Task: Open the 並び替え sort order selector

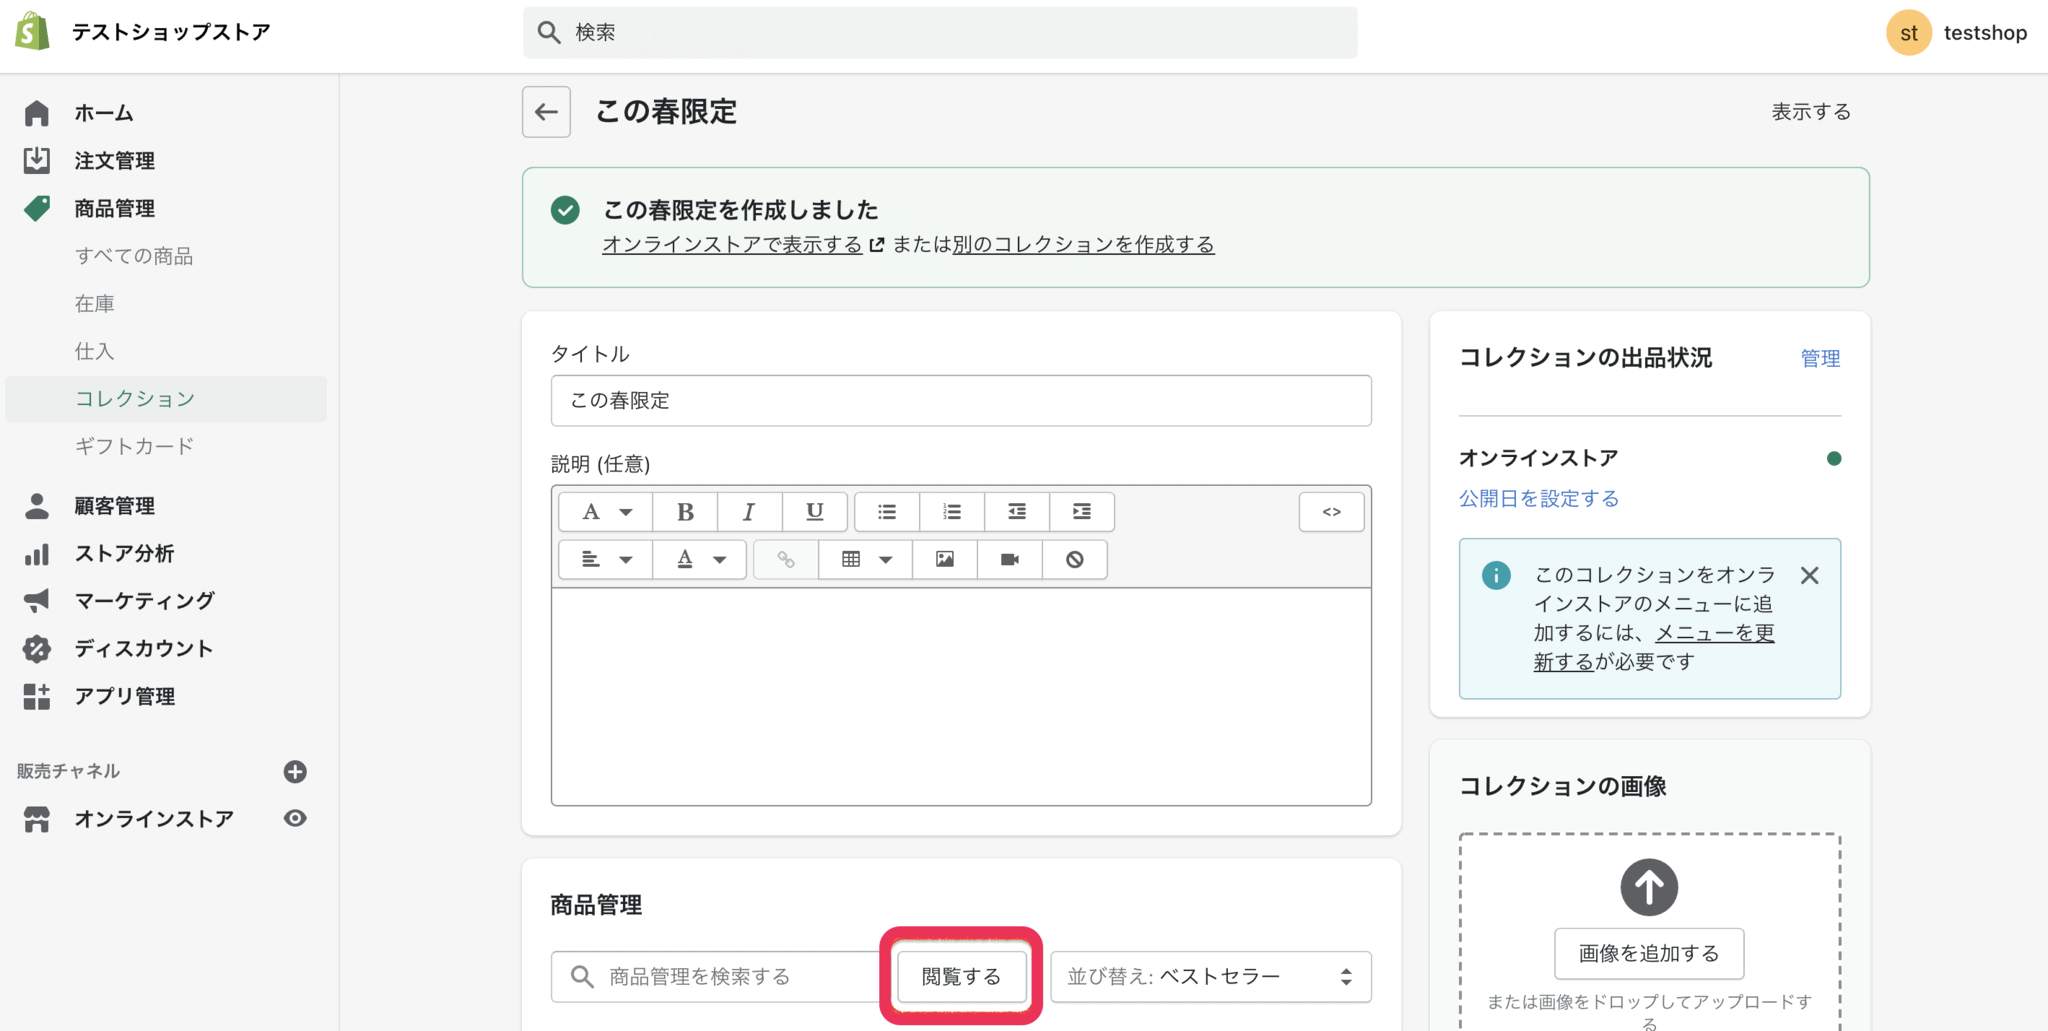Action: [1210, 976]
